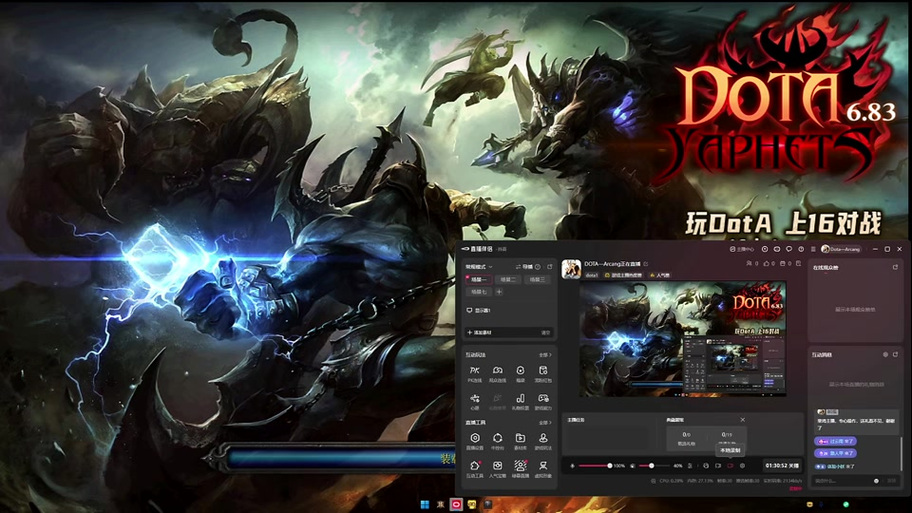Open the PK连线 interaction tool
The height and width of the screenshot is (513, 912).
(x=475, y=374)
